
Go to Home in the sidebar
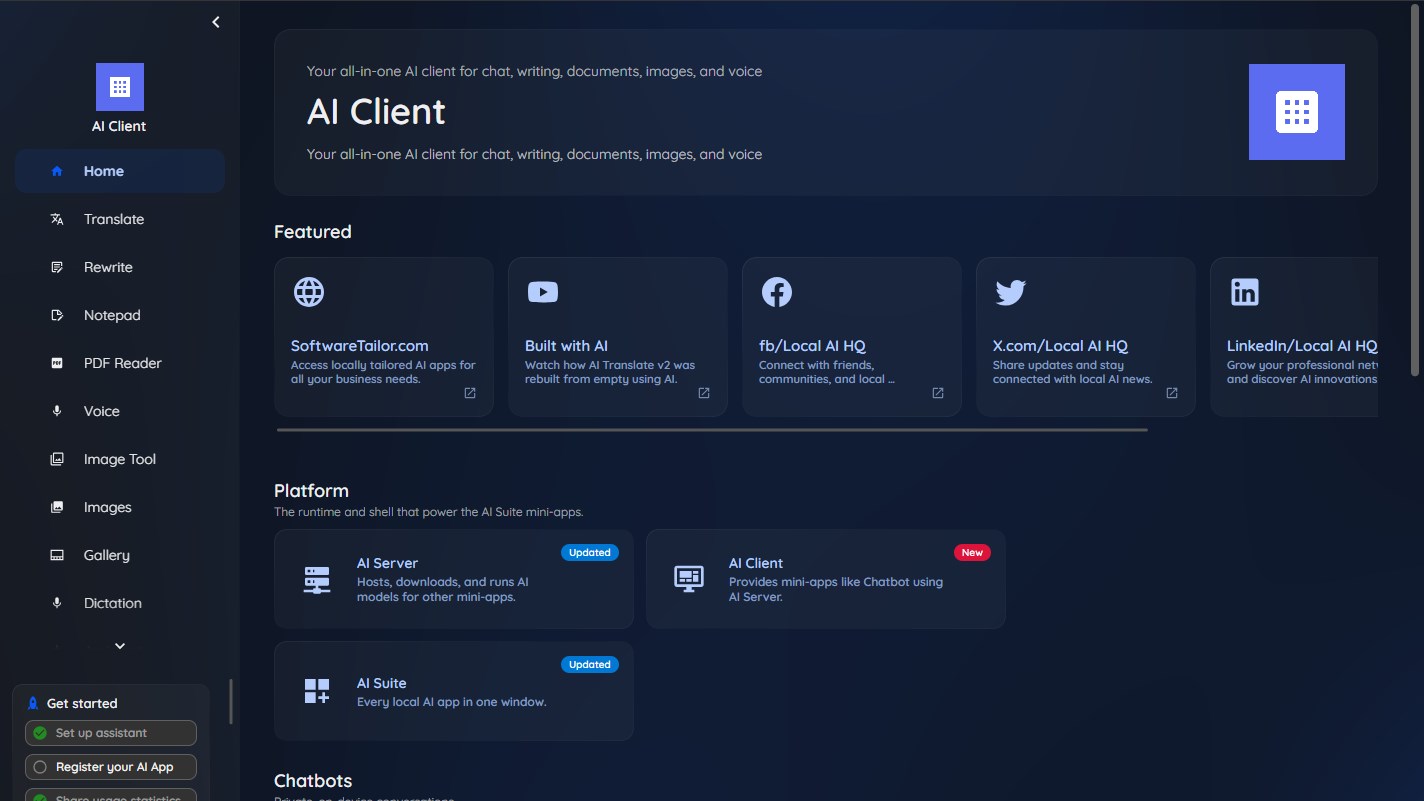pos(119,171)
